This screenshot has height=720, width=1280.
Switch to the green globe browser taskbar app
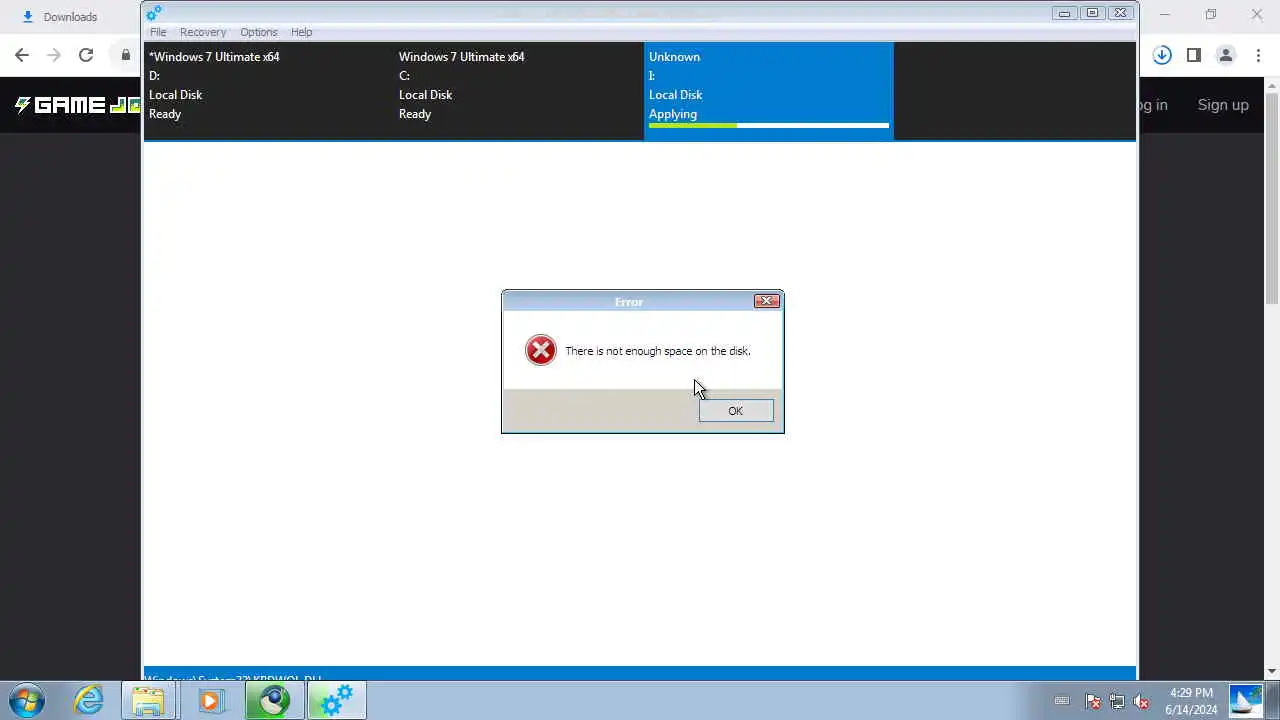pyautogui.click(x=274, y=700)
